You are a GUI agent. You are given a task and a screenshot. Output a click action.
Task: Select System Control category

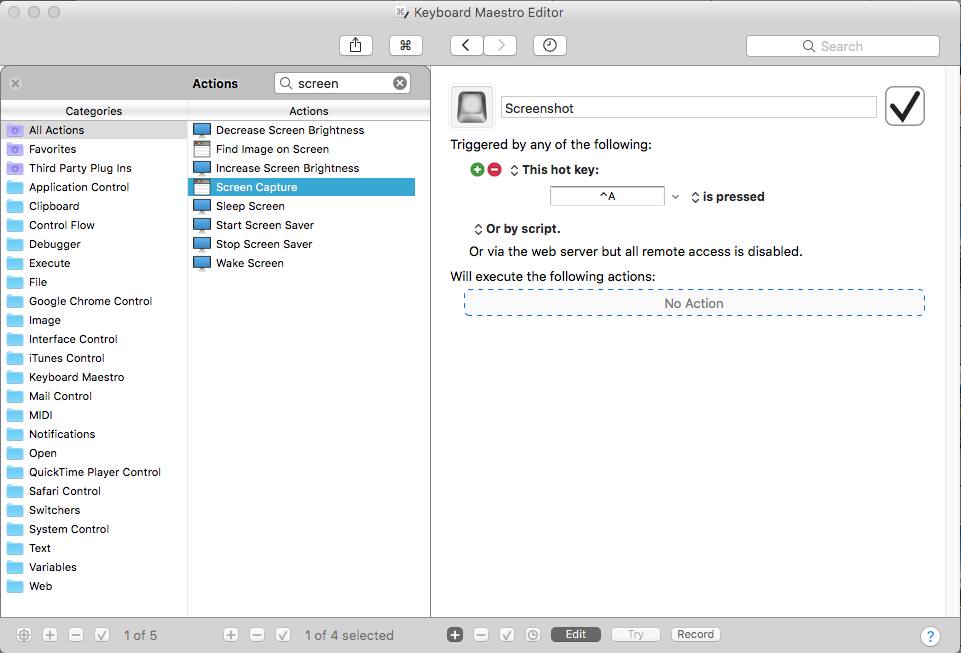coord(94,529)
